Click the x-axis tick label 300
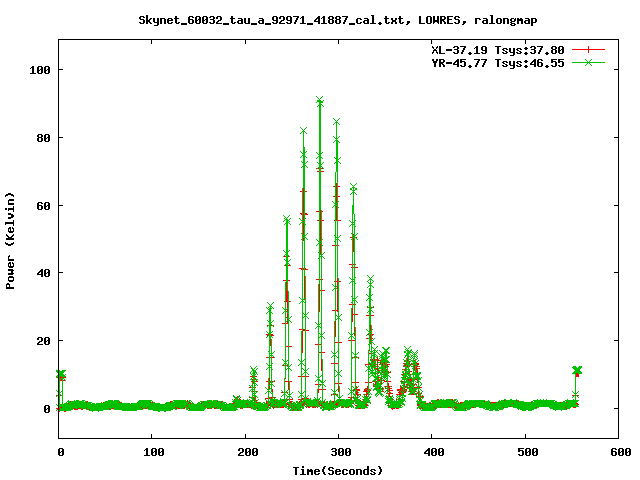The width and height of the screenshot is (640, 480). click(x=341, y=452)
